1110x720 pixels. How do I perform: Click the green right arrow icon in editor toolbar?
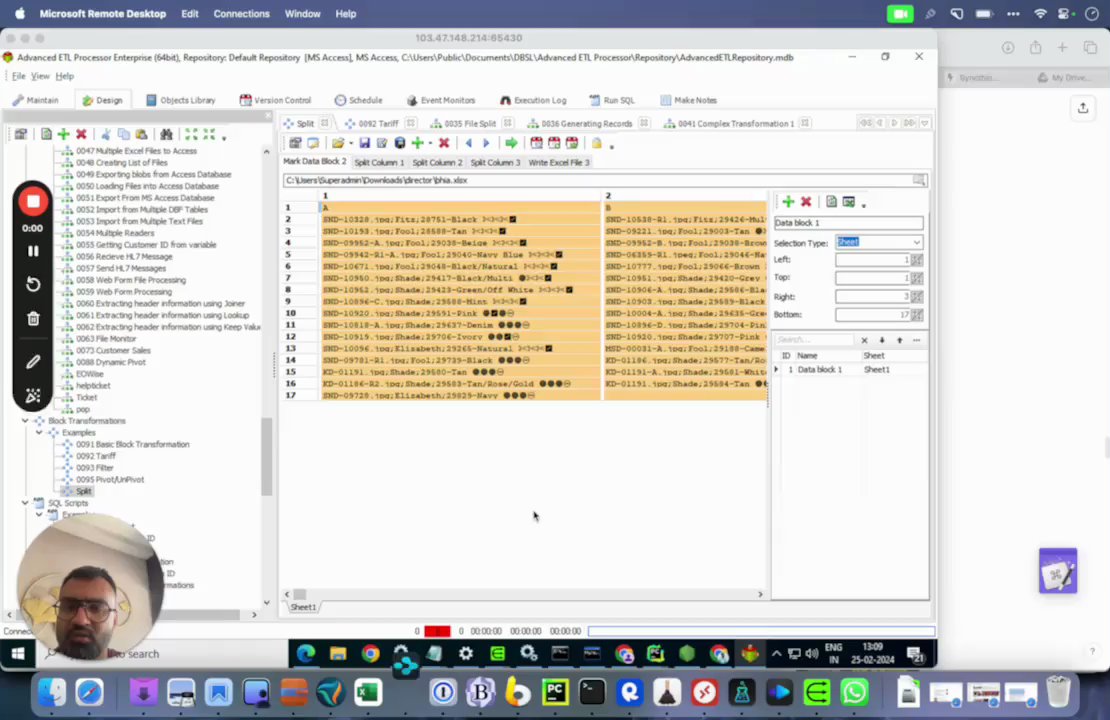511,143
